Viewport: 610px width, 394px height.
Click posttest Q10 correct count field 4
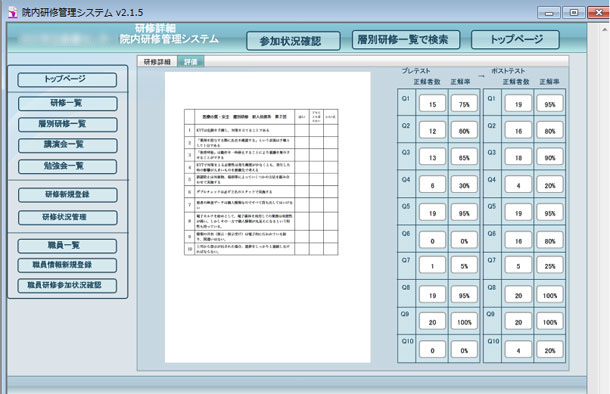[518, 350]
